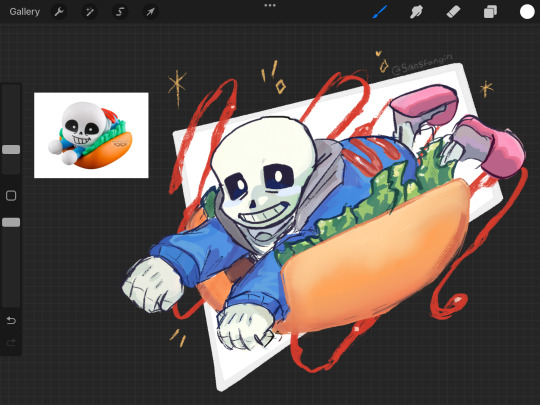540x405 pixels.
Task: Redo the last undone action
Action: (11, 342)
